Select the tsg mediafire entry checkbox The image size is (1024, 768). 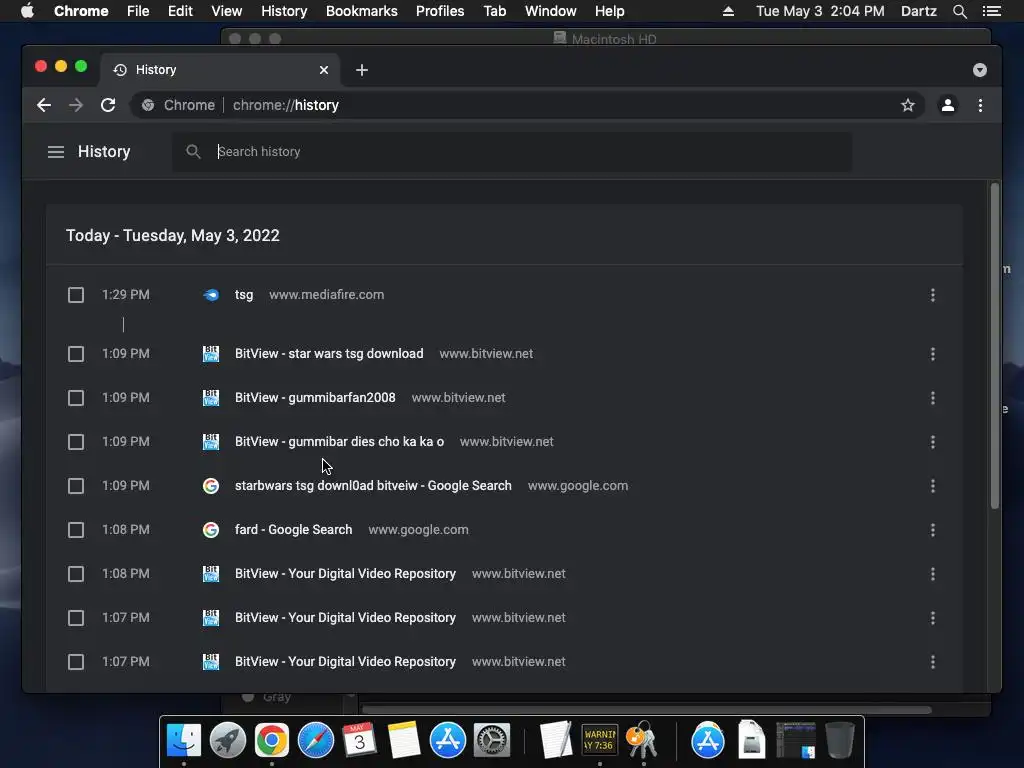76,295
